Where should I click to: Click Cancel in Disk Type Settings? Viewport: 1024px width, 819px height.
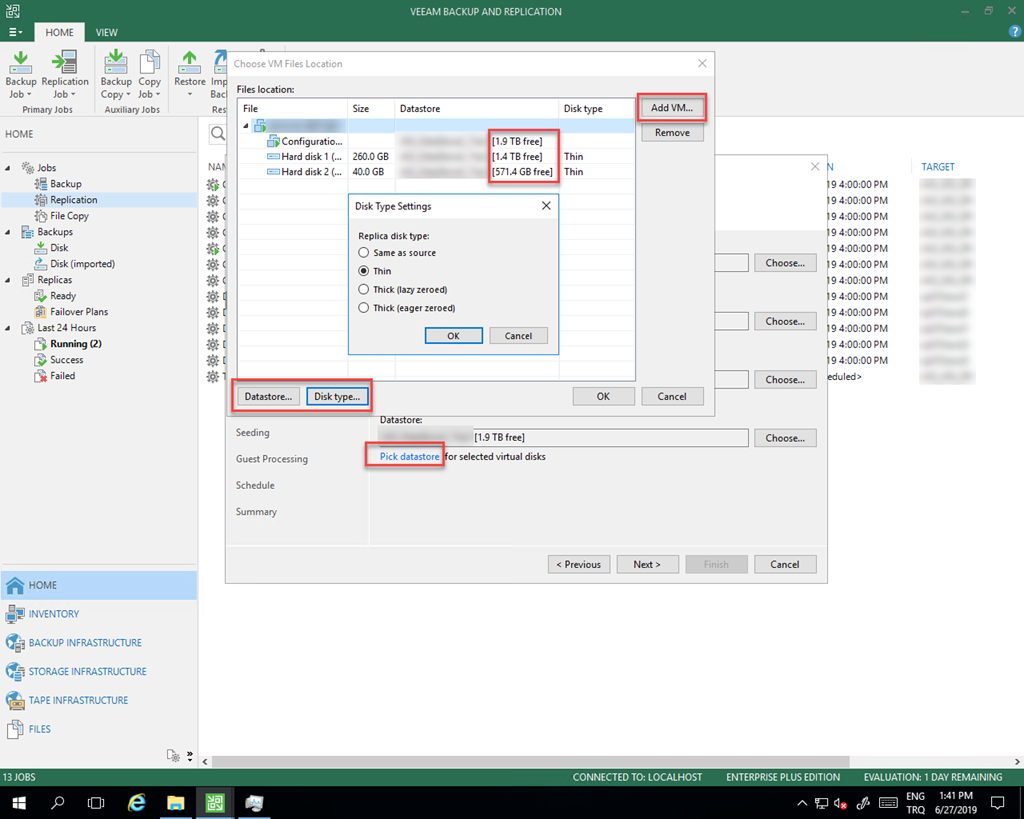tap(519, 336)
